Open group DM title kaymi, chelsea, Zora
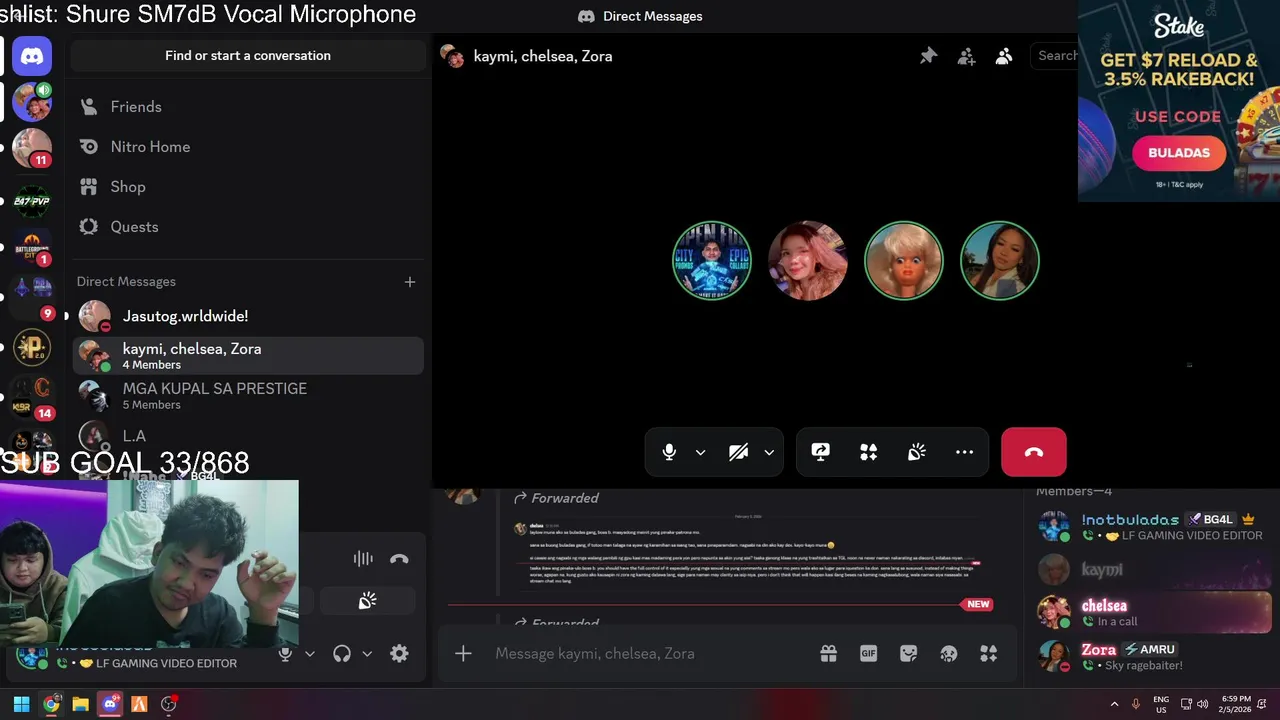Viewport: 1280px width, 720px height. tap(543, 56)
